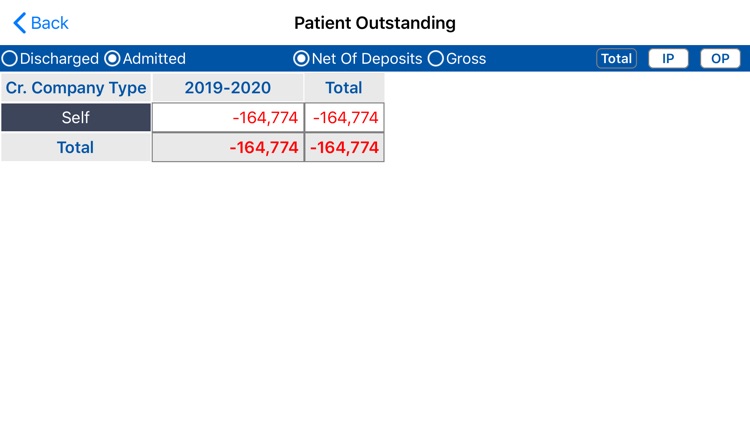The height and width of the screenshot is (422, 750).
Task: Tap the Back text link
Action: 50,22
